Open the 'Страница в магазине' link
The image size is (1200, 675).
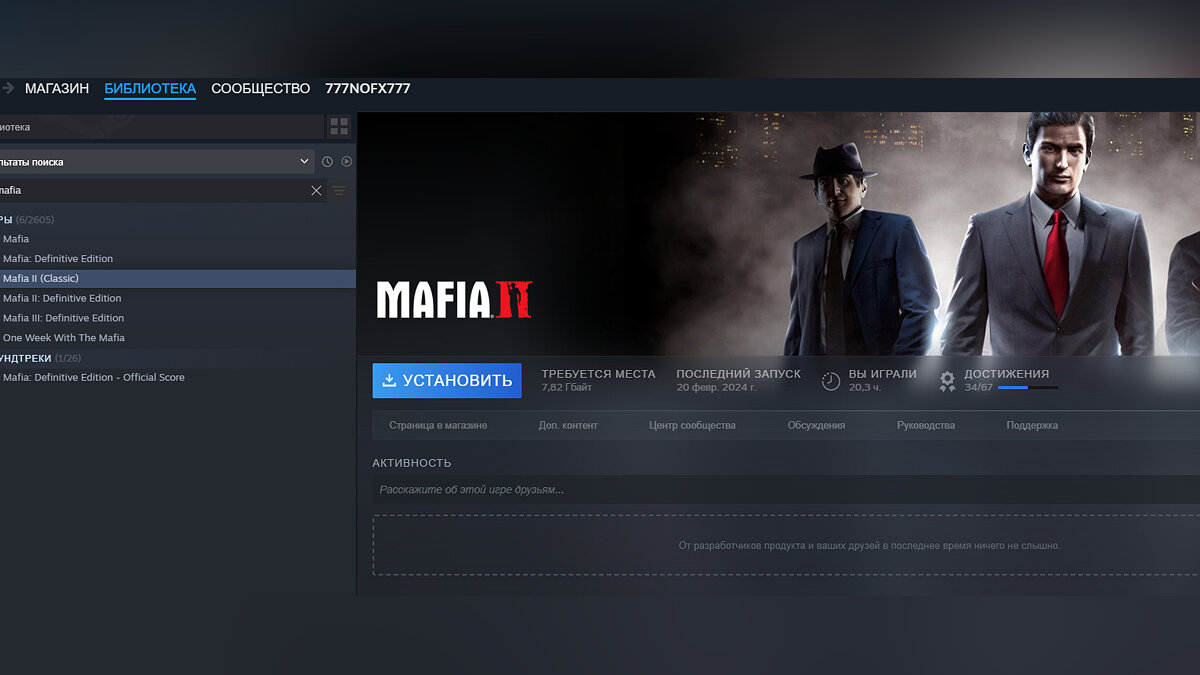(x=438, y=425)
